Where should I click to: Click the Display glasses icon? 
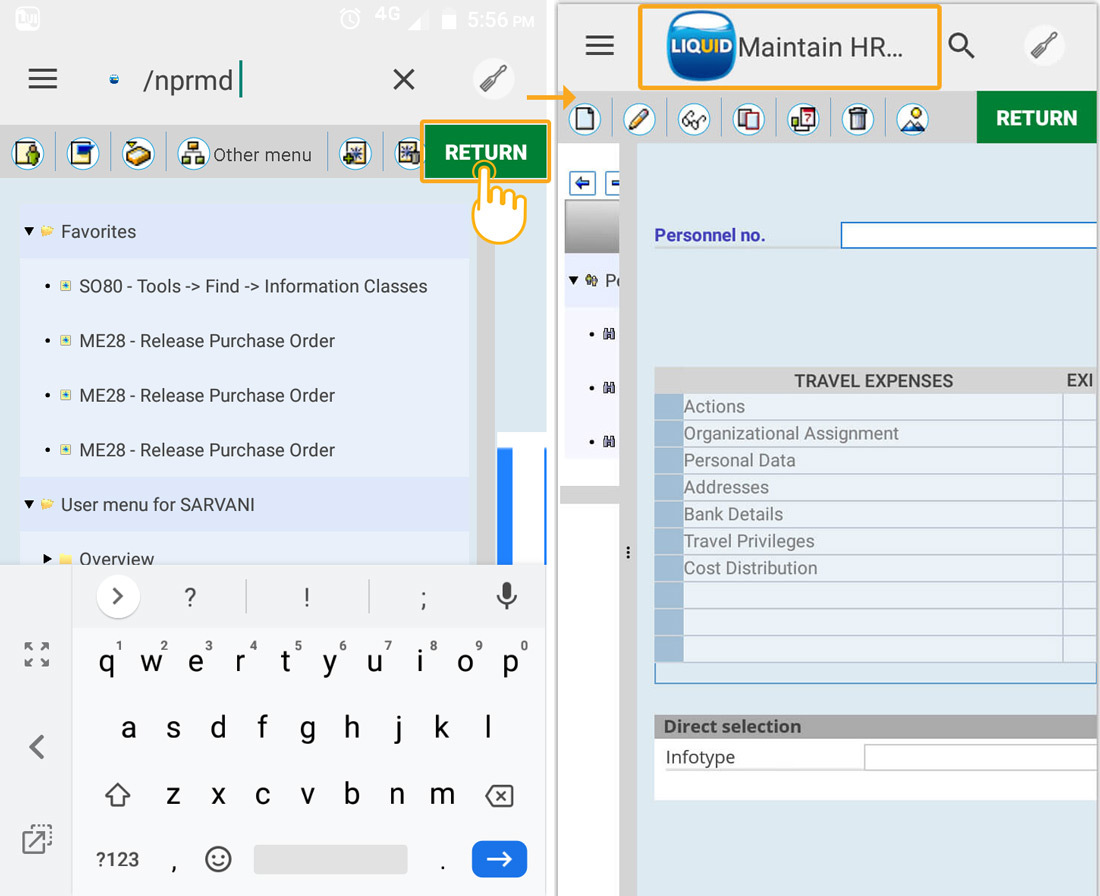pyautogui.click(x=693, y=120)
